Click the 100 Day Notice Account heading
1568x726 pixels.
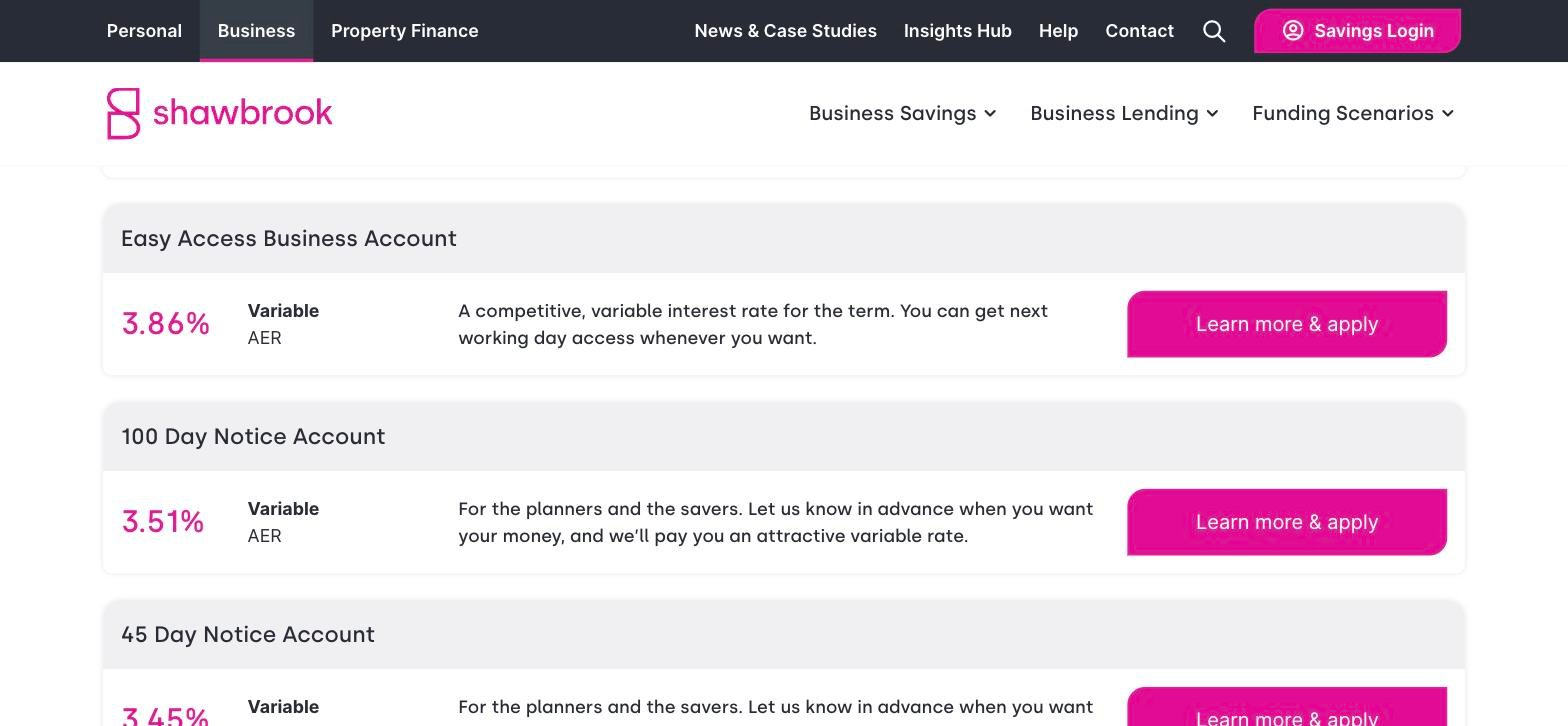(253, 436)
